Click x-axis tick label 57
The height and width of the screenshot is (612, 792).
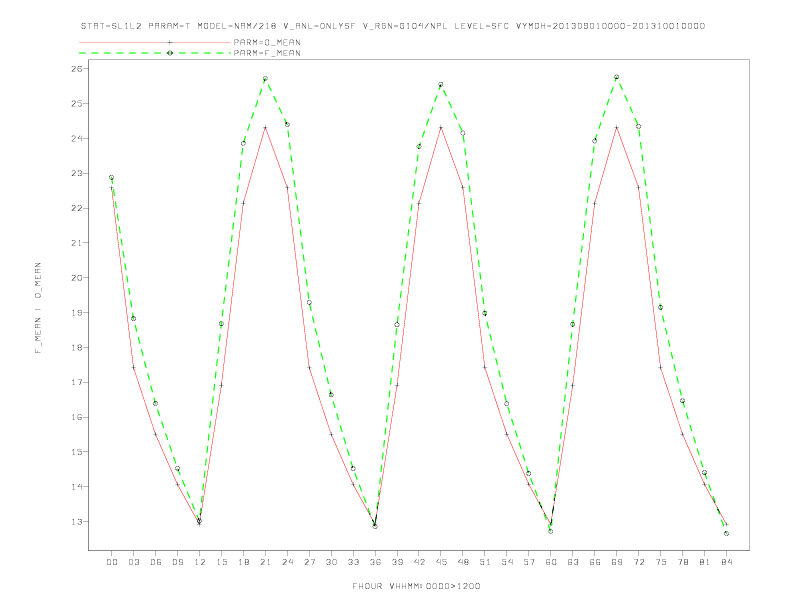pos(529,562)
